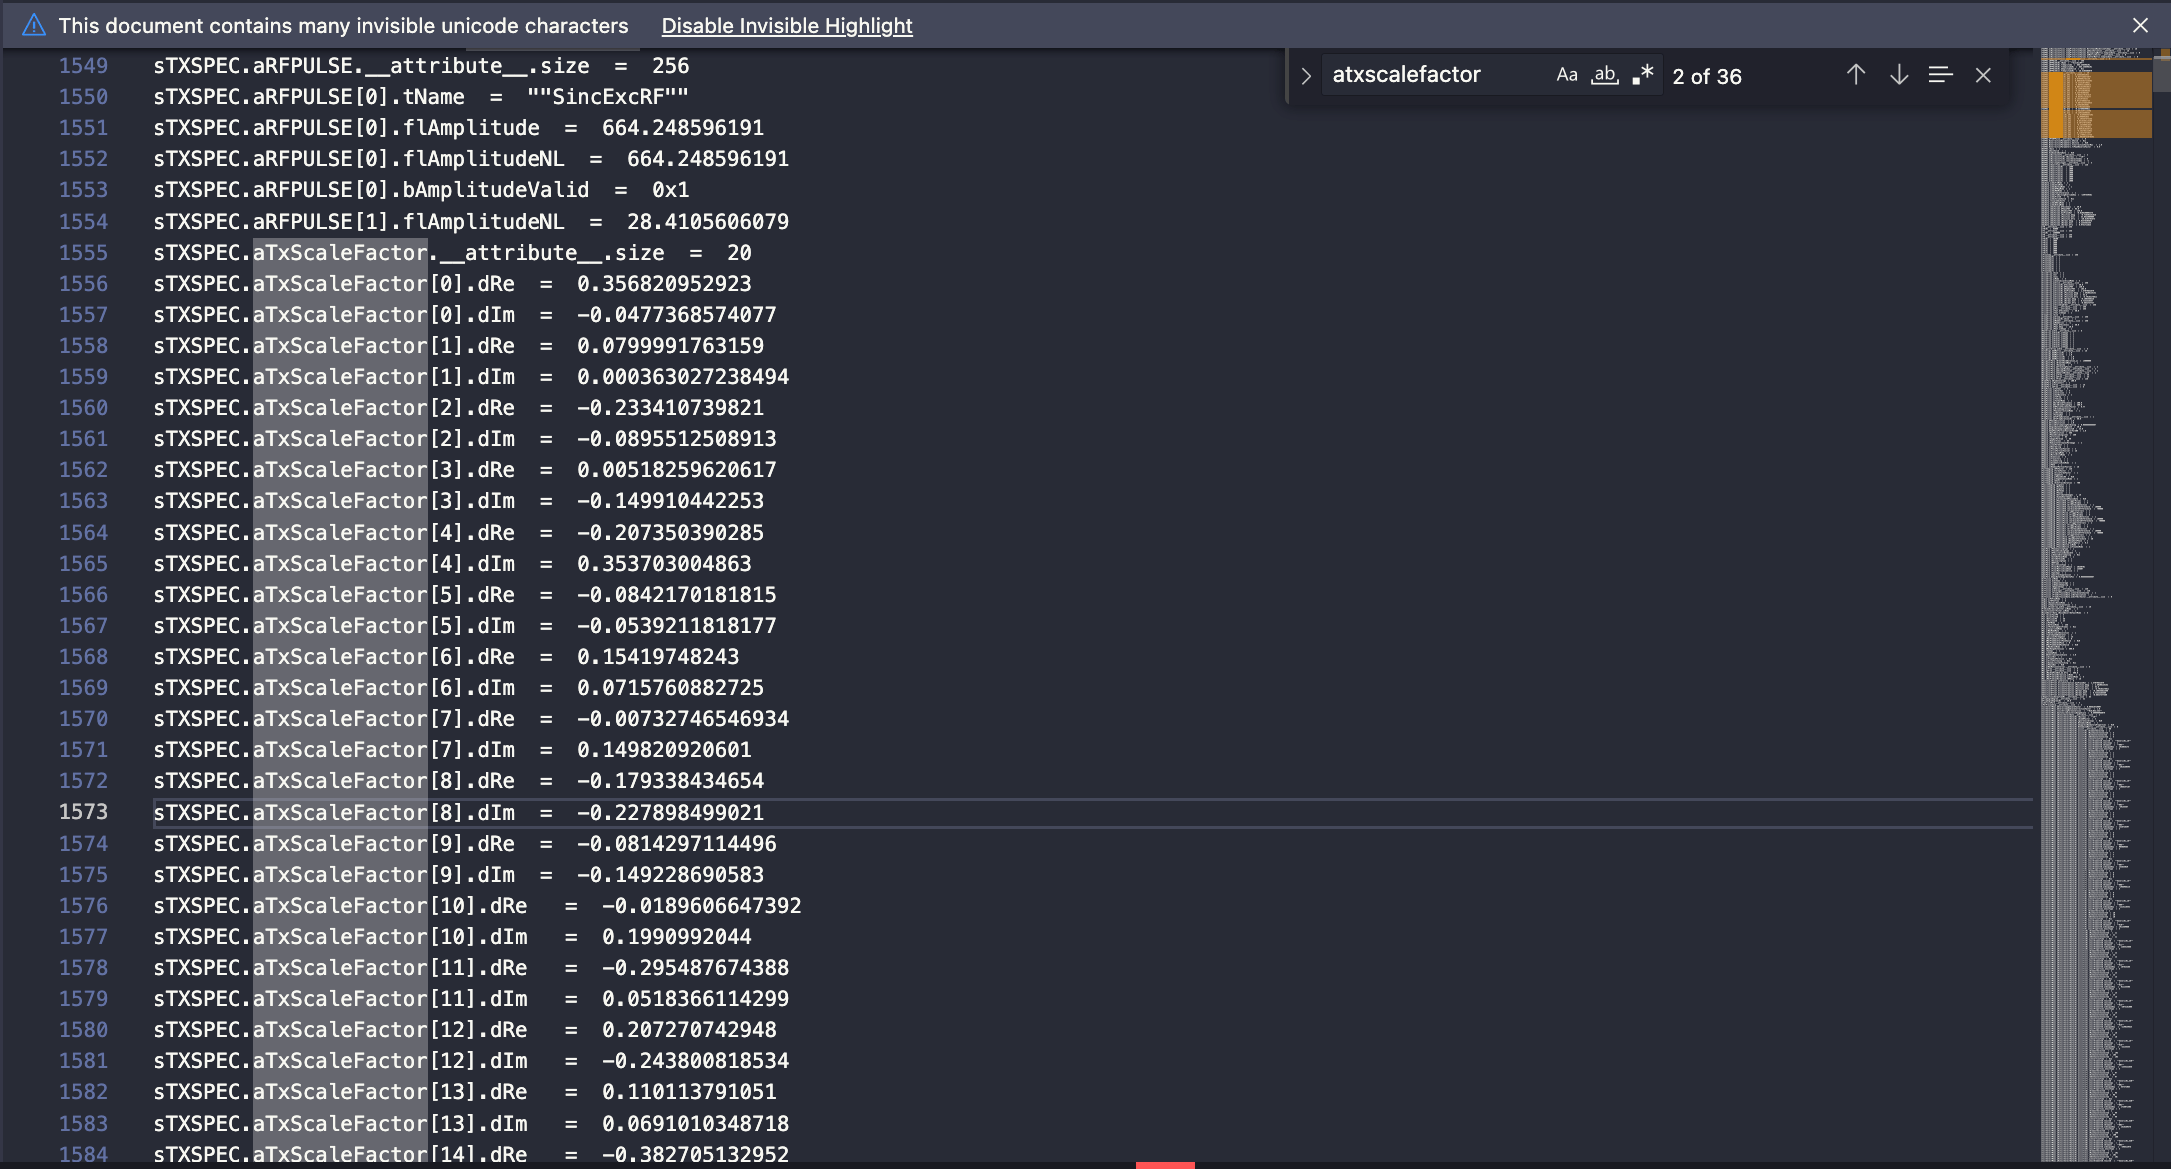Expand the Replace field chevron
This screenshot has width=2171, height=1169.
pos(1305,76)
